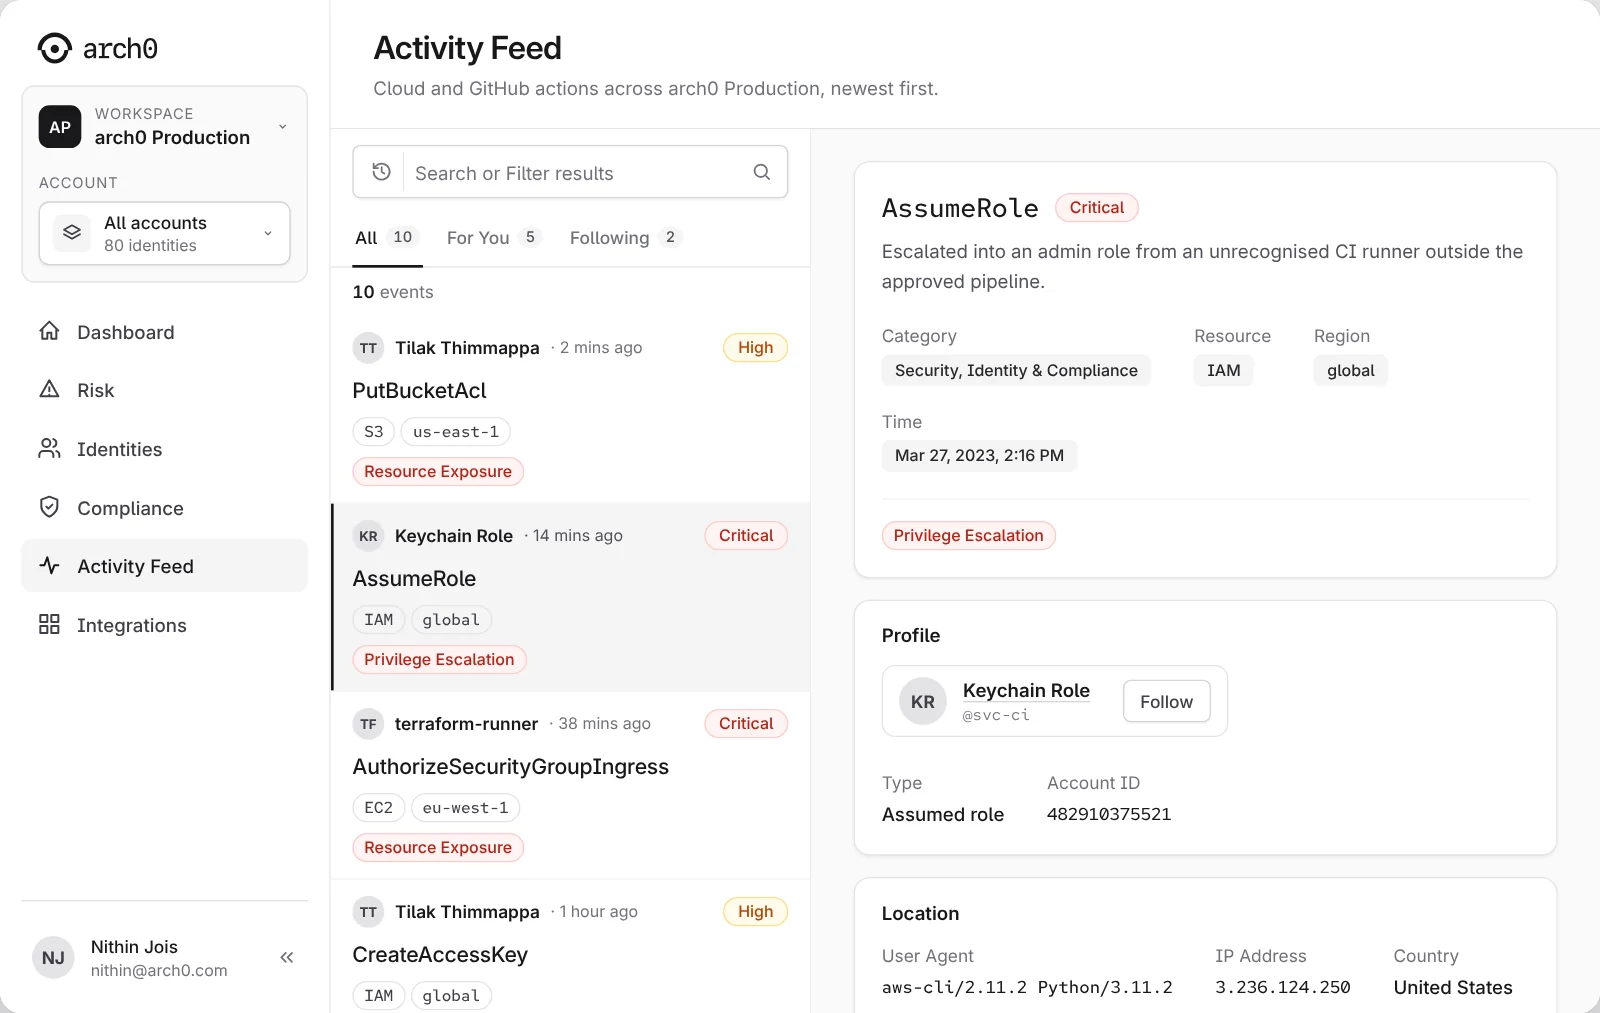This screenshot has width=1600, height=1013.
Task: Click the NJ user avatar
Action: click(53, 957)
